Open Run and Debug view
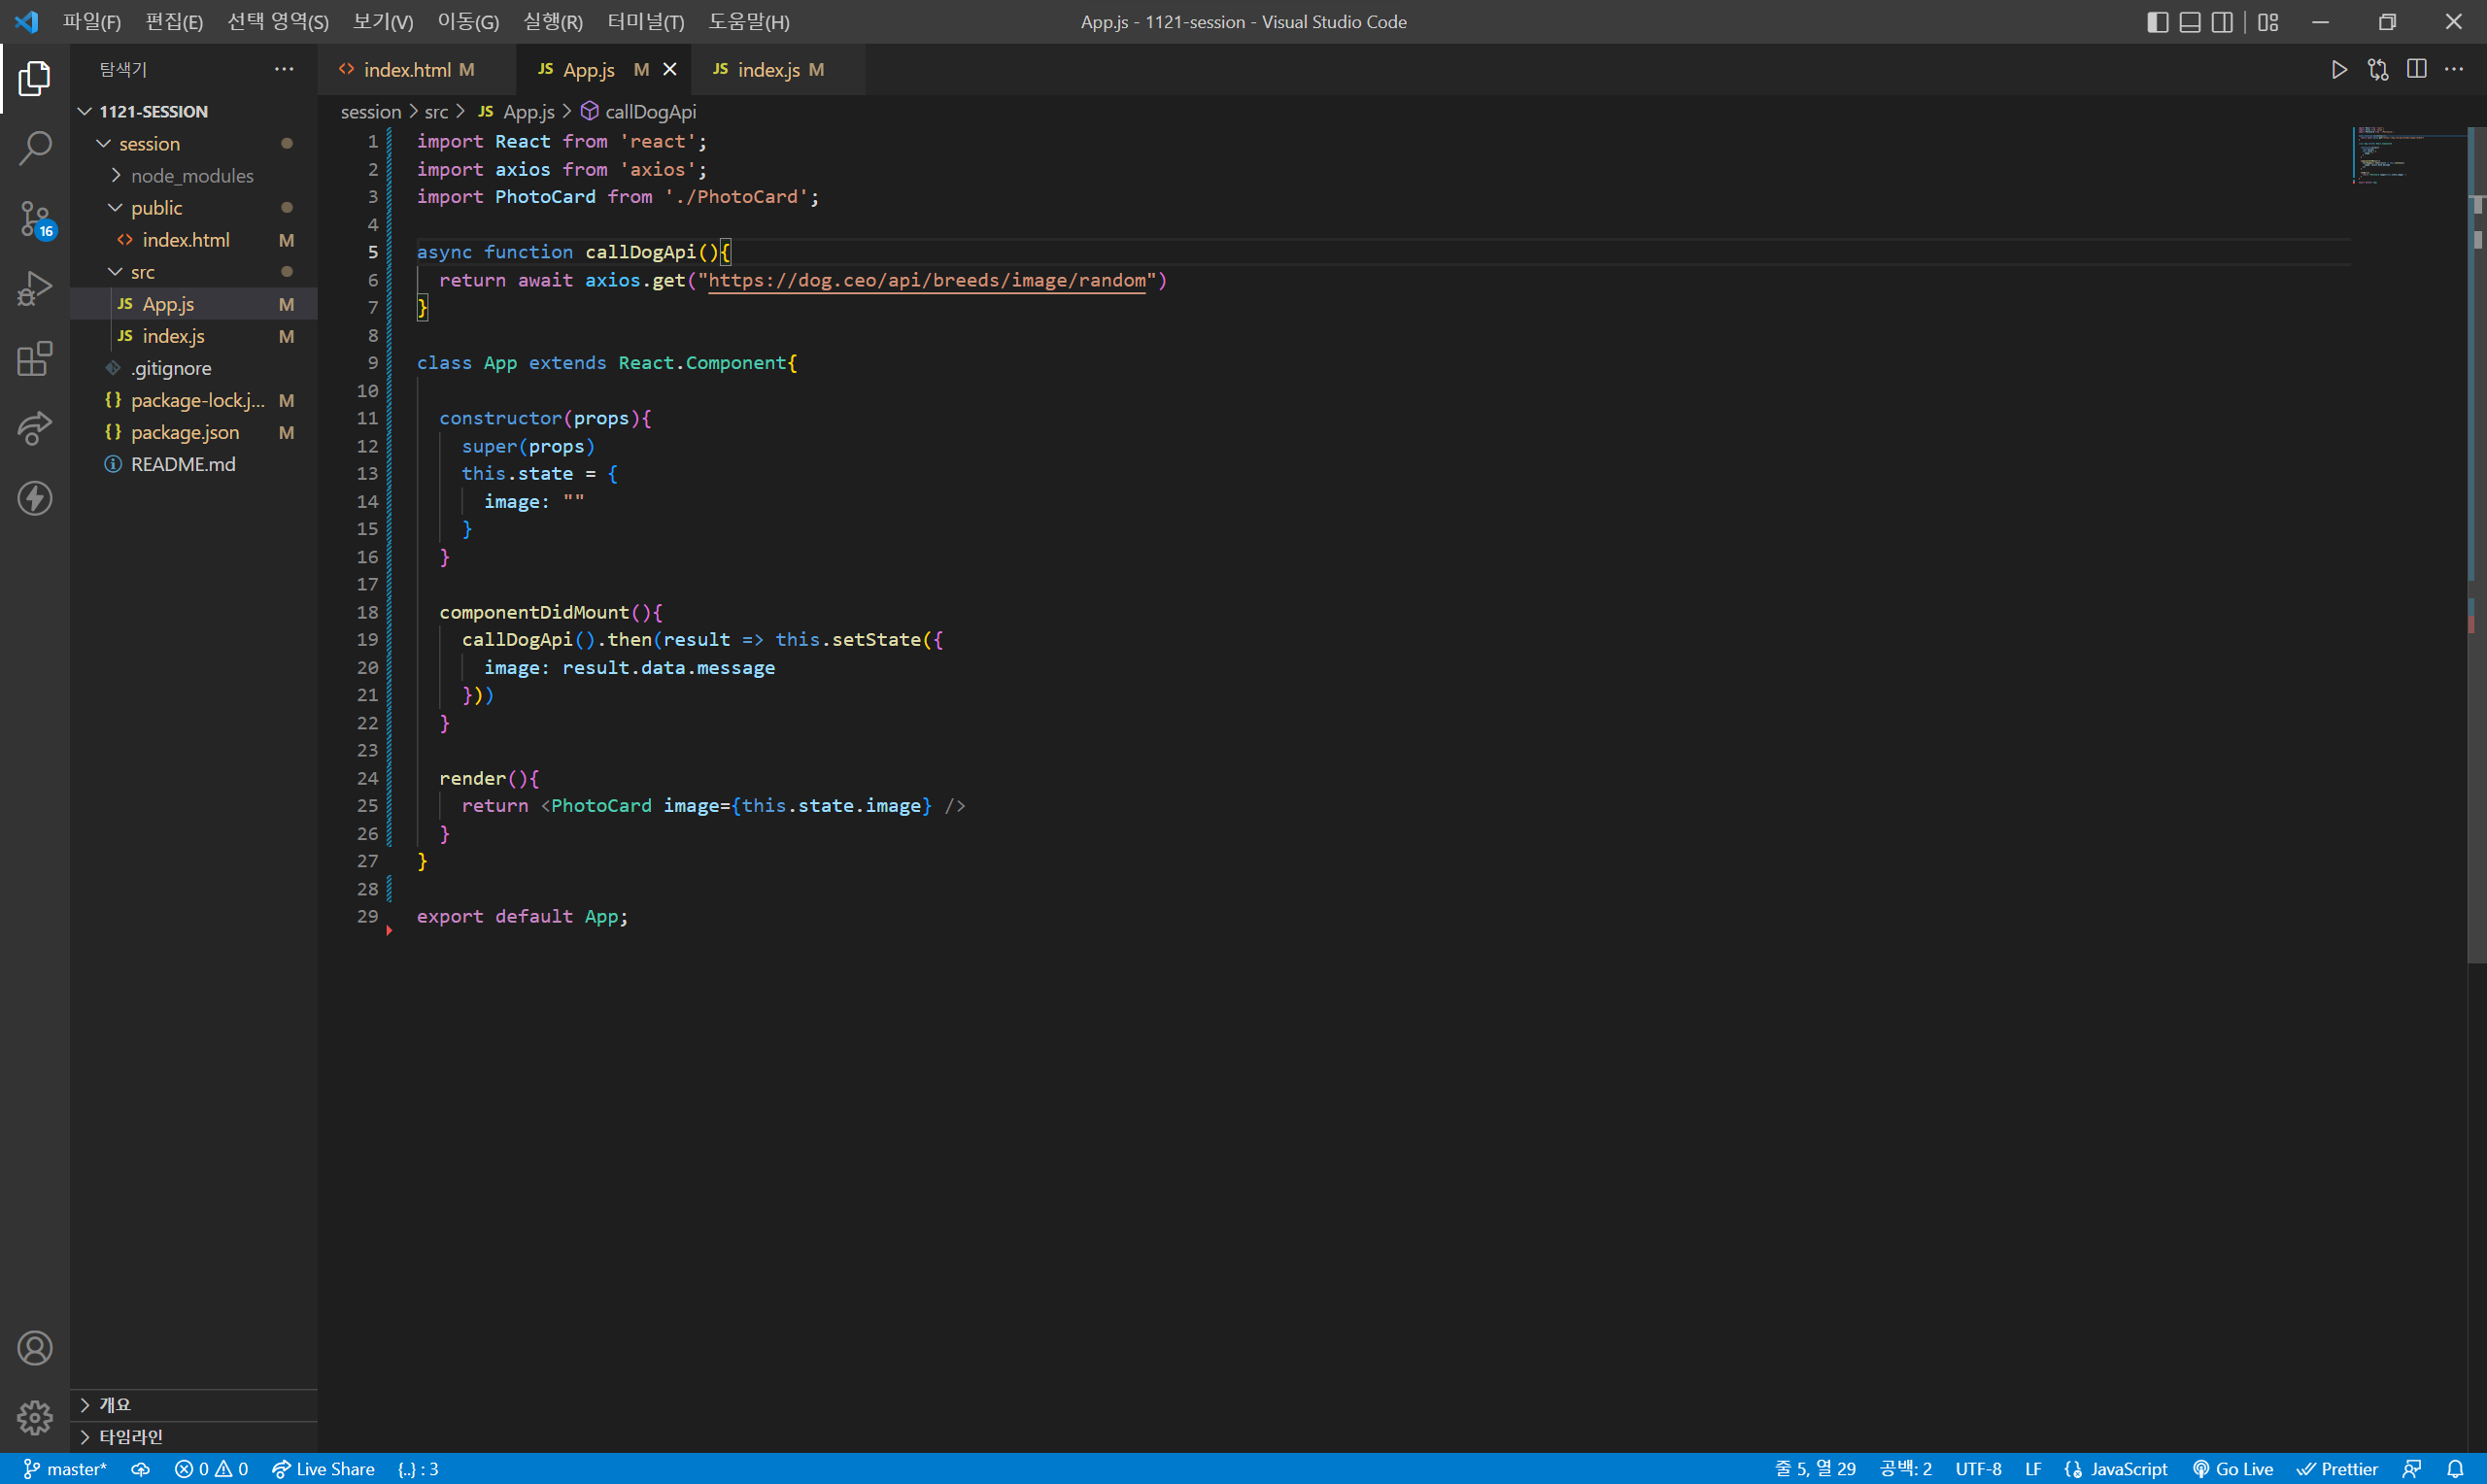Screen dimensions: 2487x1484 tap(35, 288)
